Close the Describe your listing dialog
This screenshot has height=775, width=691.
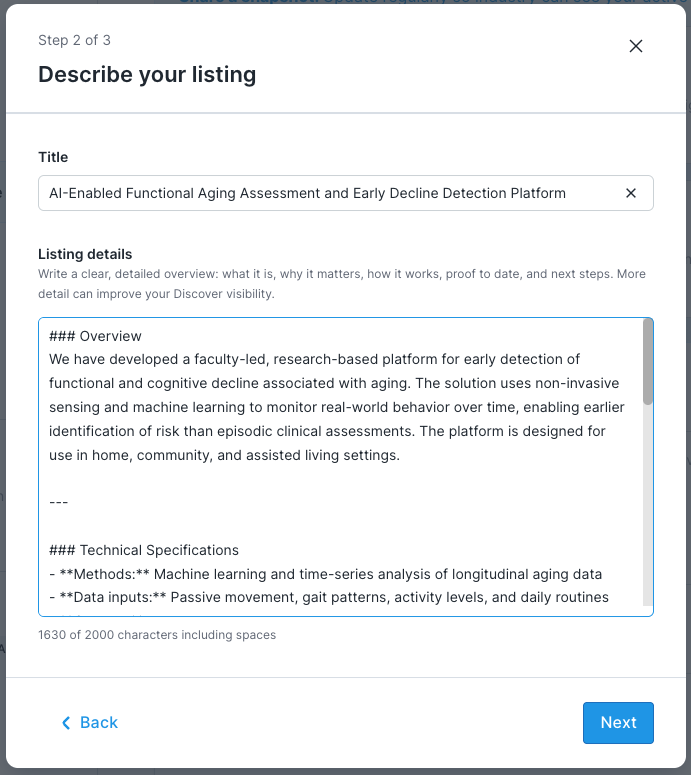(636, 46)
